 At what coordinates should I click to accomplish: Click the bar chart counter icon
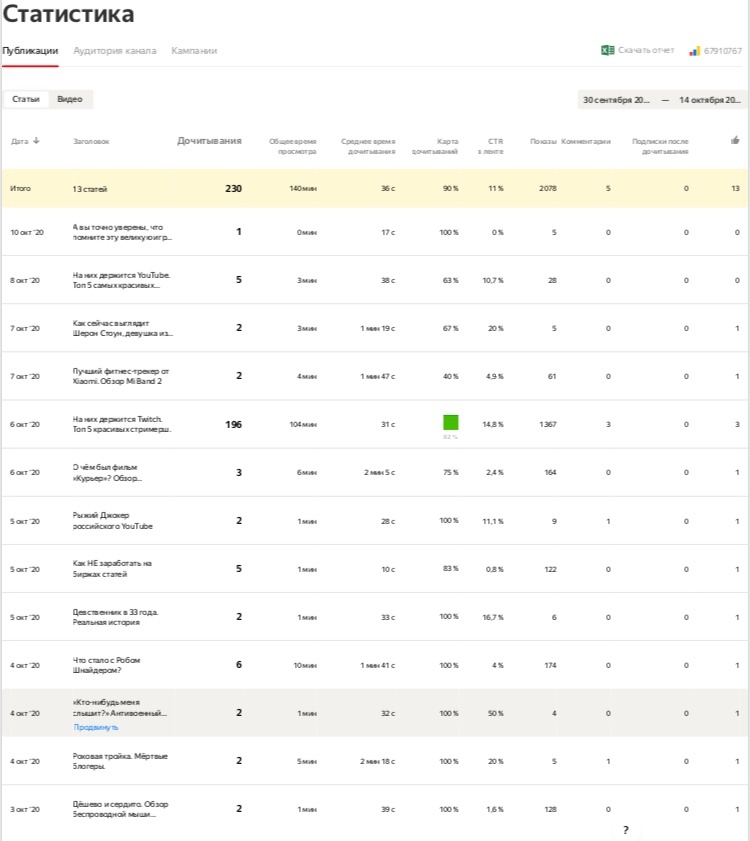[x=695, y=51]
